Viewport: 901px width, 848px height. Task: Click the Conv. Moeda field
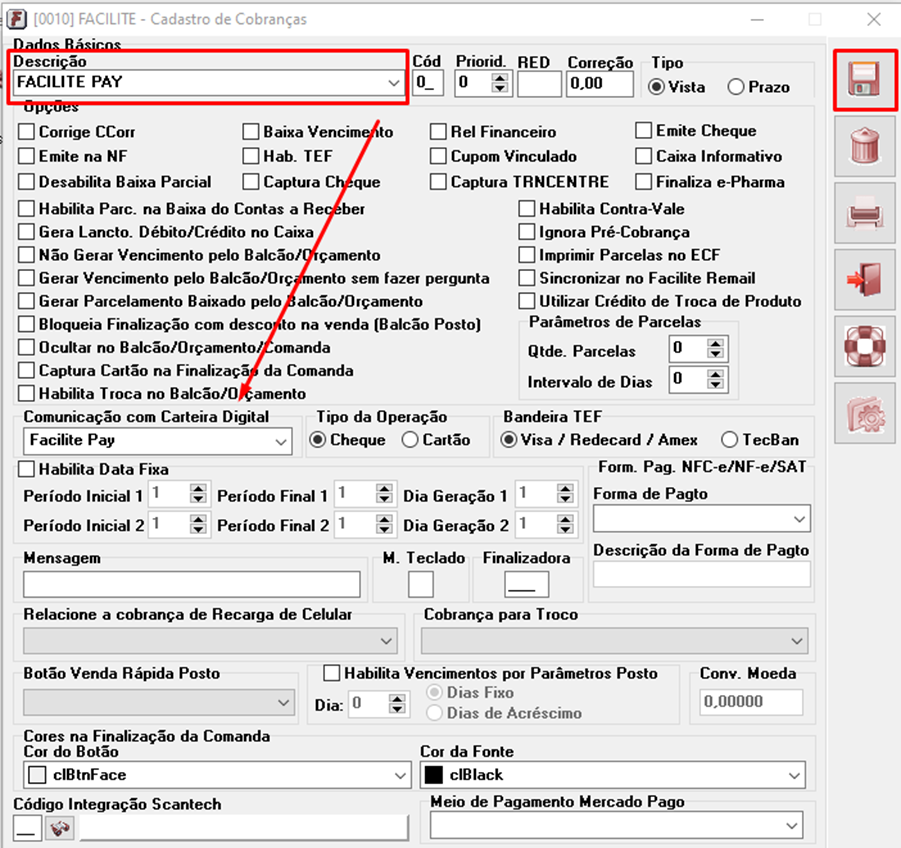[751, 701]
